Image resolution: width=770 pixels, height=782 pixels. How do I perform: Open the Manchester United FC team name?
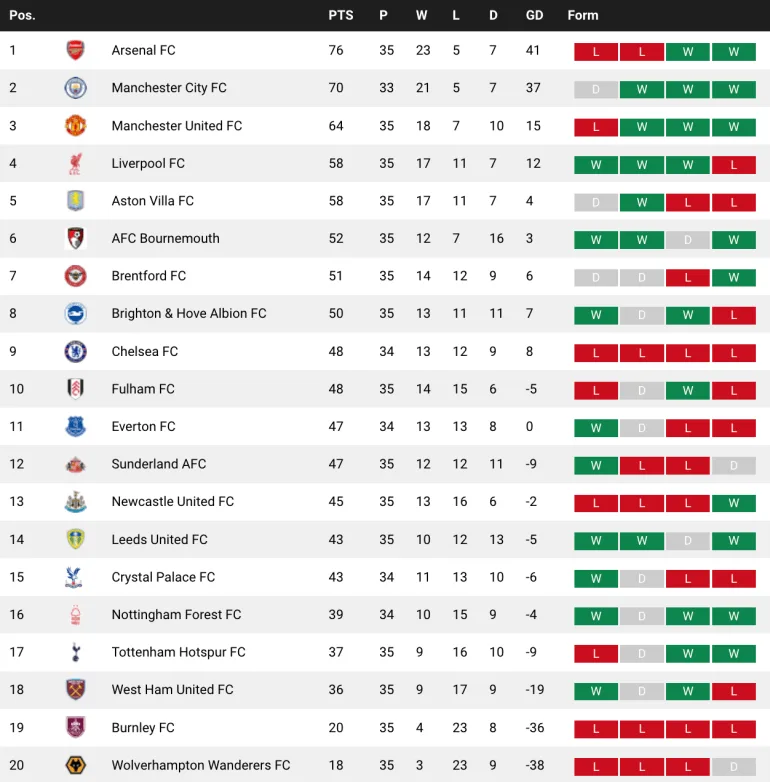(x=177, y=126)
